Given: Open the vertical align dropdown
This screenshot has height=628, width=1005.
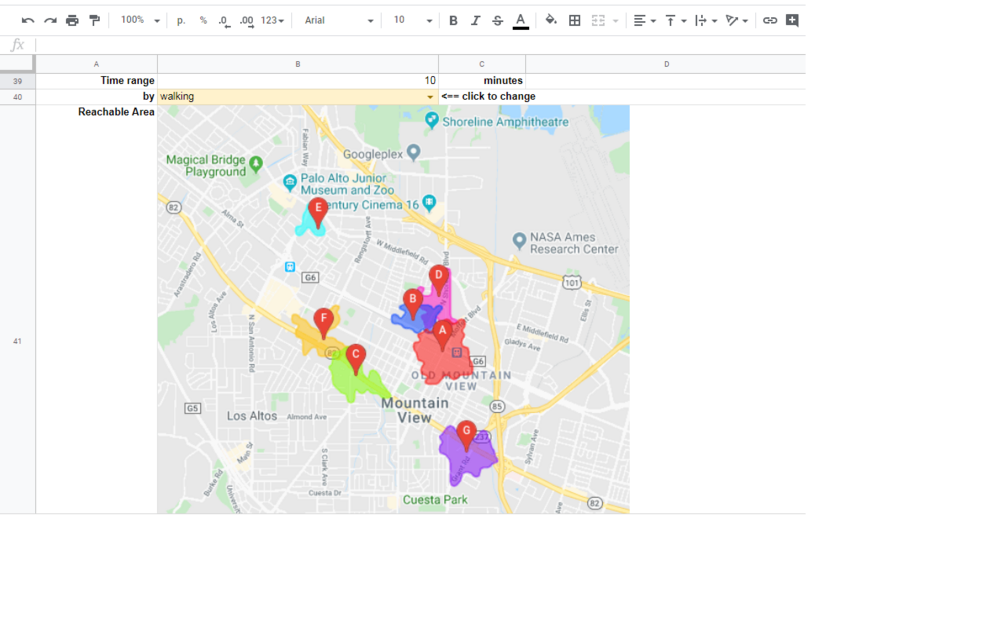Looking at the screenshot, I should pyautogui.click(x=676, y=21).
